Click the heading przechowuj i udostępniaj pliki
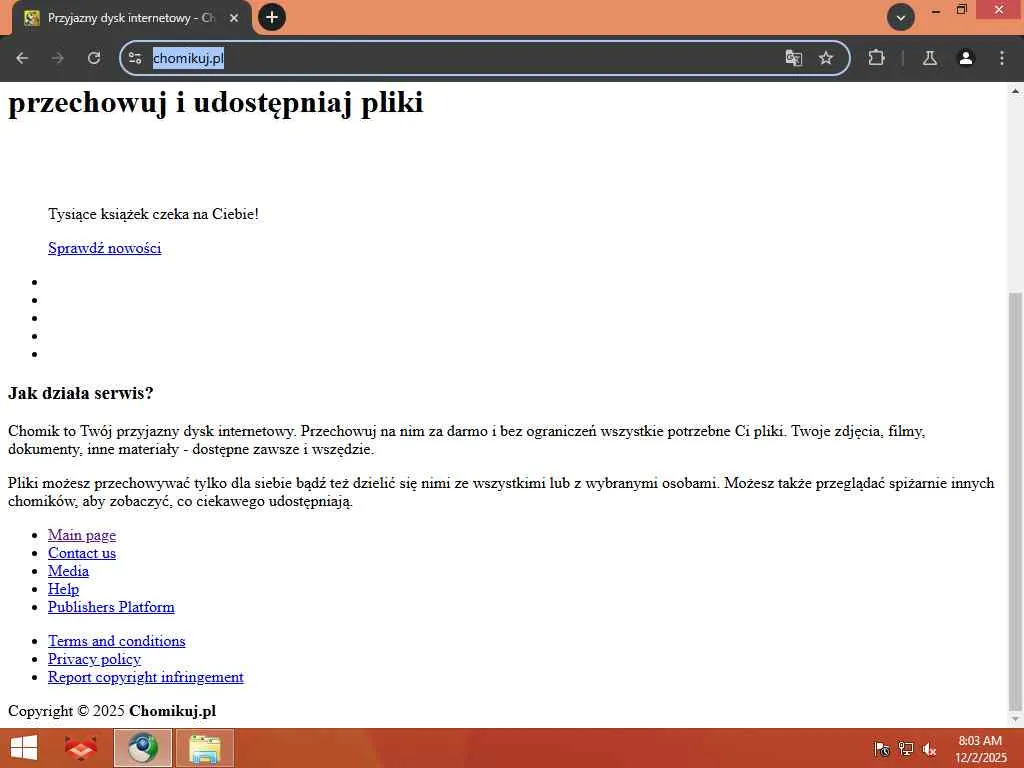This screenshot has width=1024, height=768. click(216, 103)
